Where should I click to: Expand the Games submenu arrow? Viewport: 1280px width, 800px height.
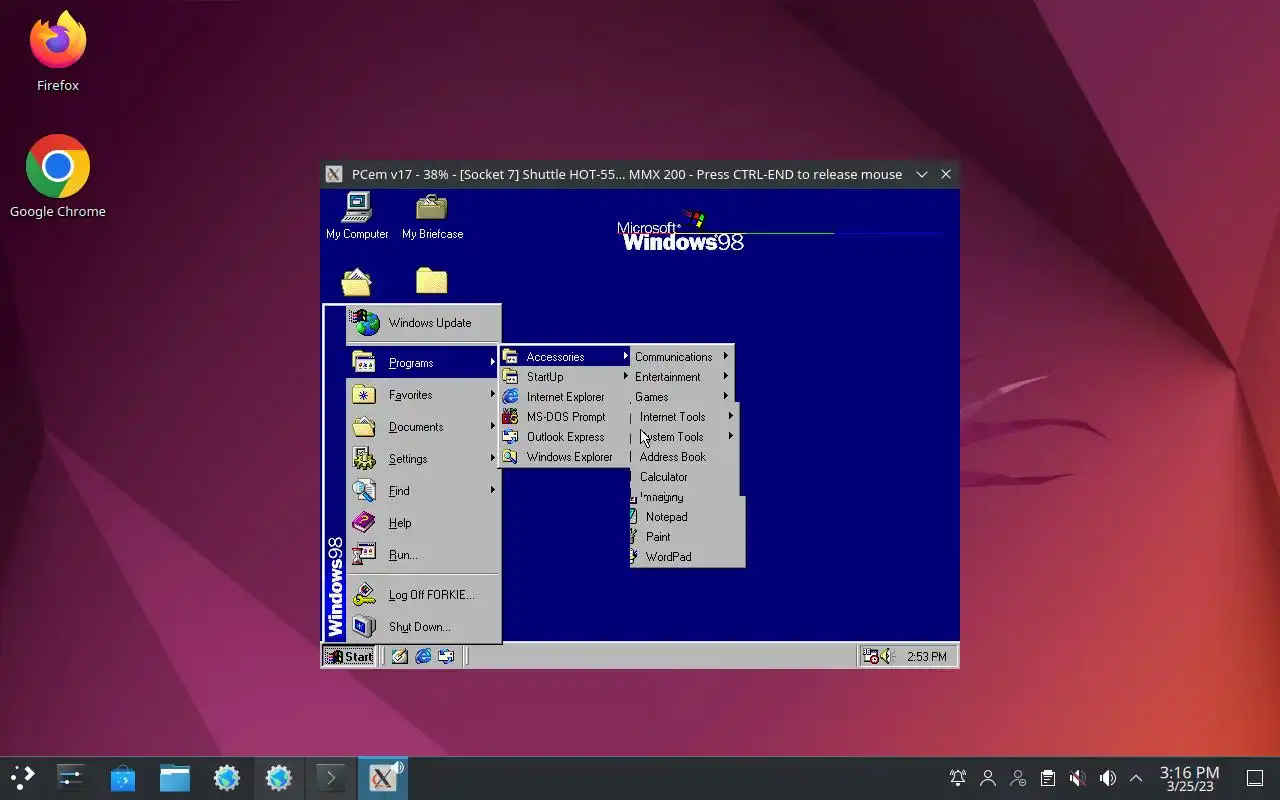coord(726,397)
